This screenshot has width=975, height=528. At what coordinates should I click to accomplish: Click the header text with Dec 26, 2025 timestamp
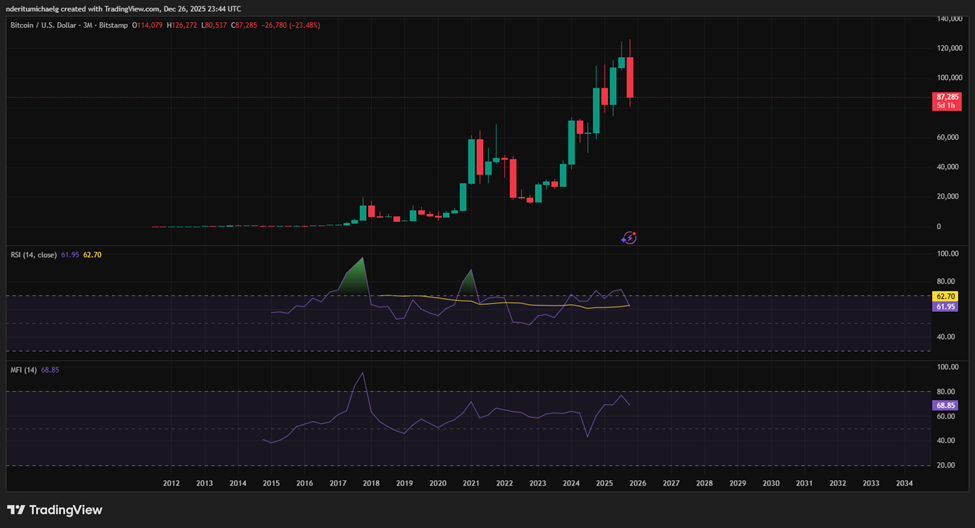(123, 9)
